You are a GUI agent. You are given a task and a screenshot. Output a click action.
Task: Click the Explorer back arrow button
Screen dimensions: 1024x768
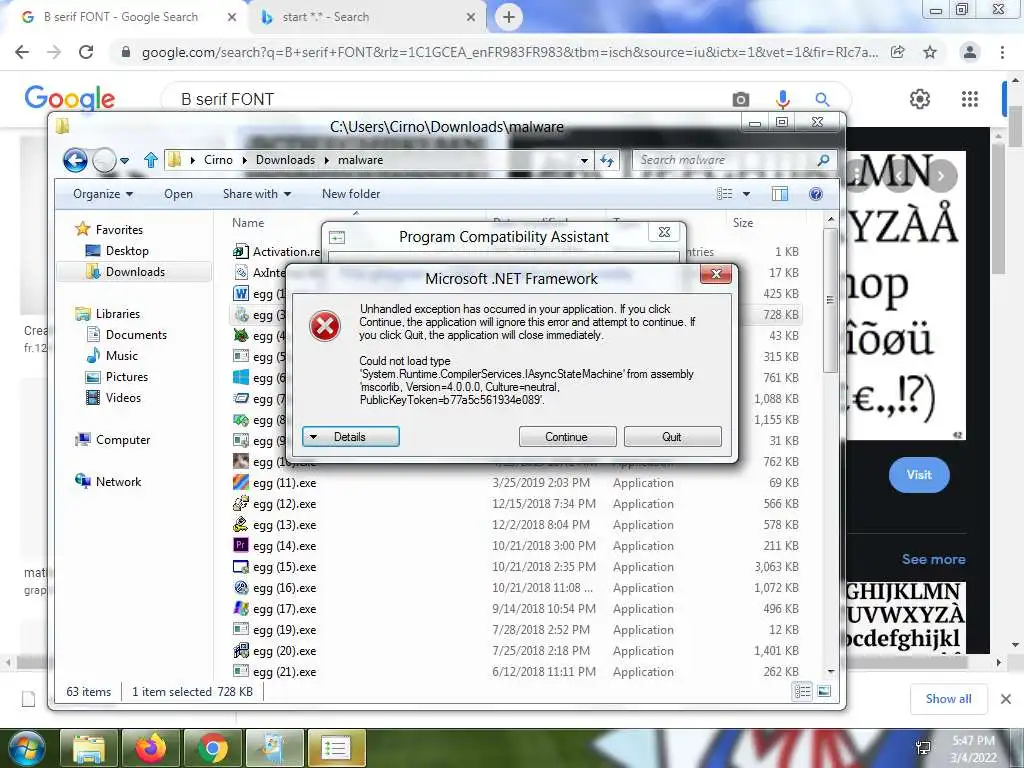(75, 160)
